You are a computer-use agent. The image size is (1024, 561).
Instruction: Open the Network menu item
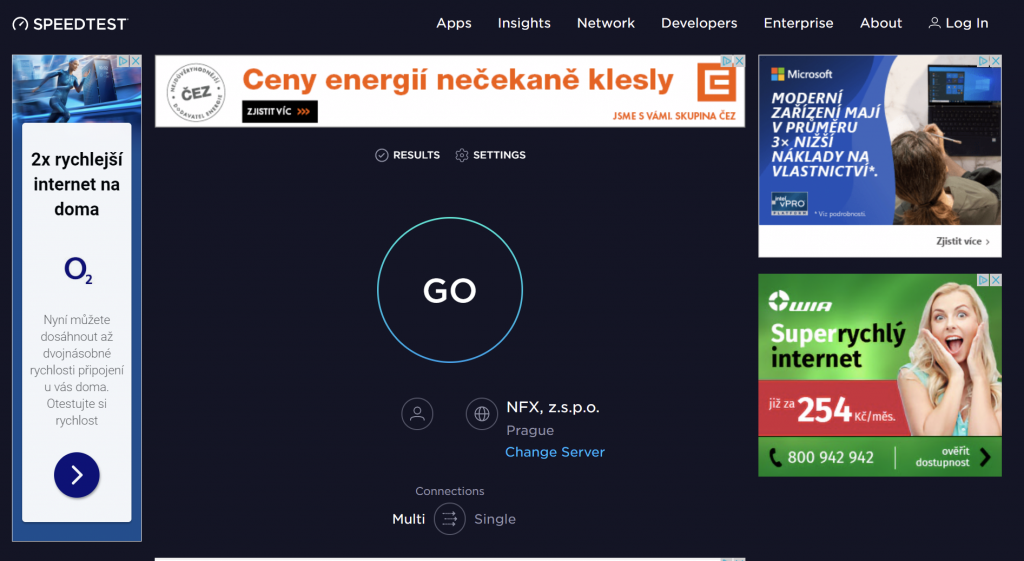point(605,23)
